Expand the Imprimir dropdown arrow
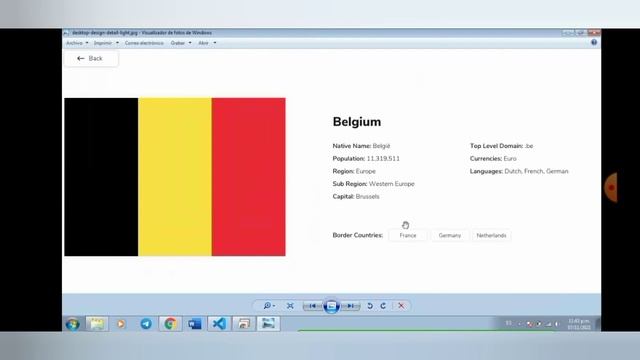The image size is (640, 360). (117, 43)
